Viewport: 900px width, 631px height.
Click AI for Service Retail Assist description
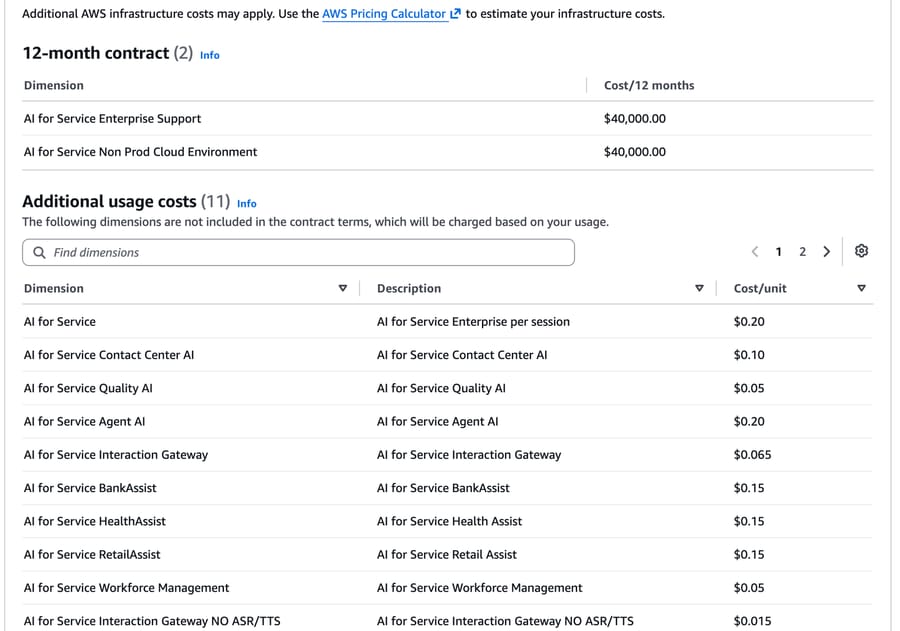pos(447,555)
